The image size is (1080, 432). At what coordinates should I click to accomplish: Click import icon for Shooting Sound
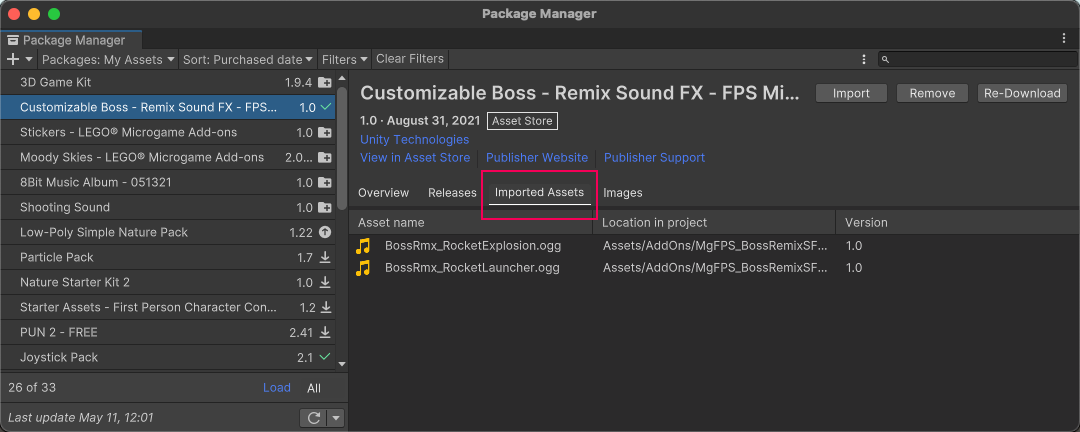pyautogui.click(x=325, y=207)
